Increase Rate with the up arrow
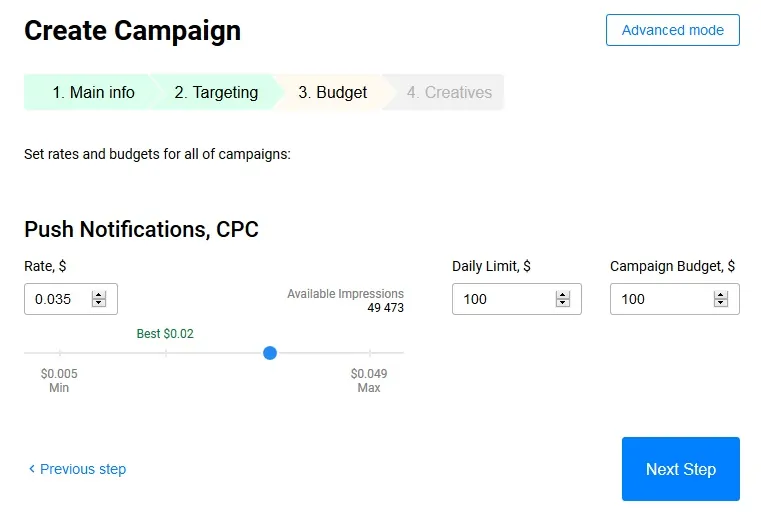Image resolution: width=761 pixels, height=514 pixels. [98, 295]
